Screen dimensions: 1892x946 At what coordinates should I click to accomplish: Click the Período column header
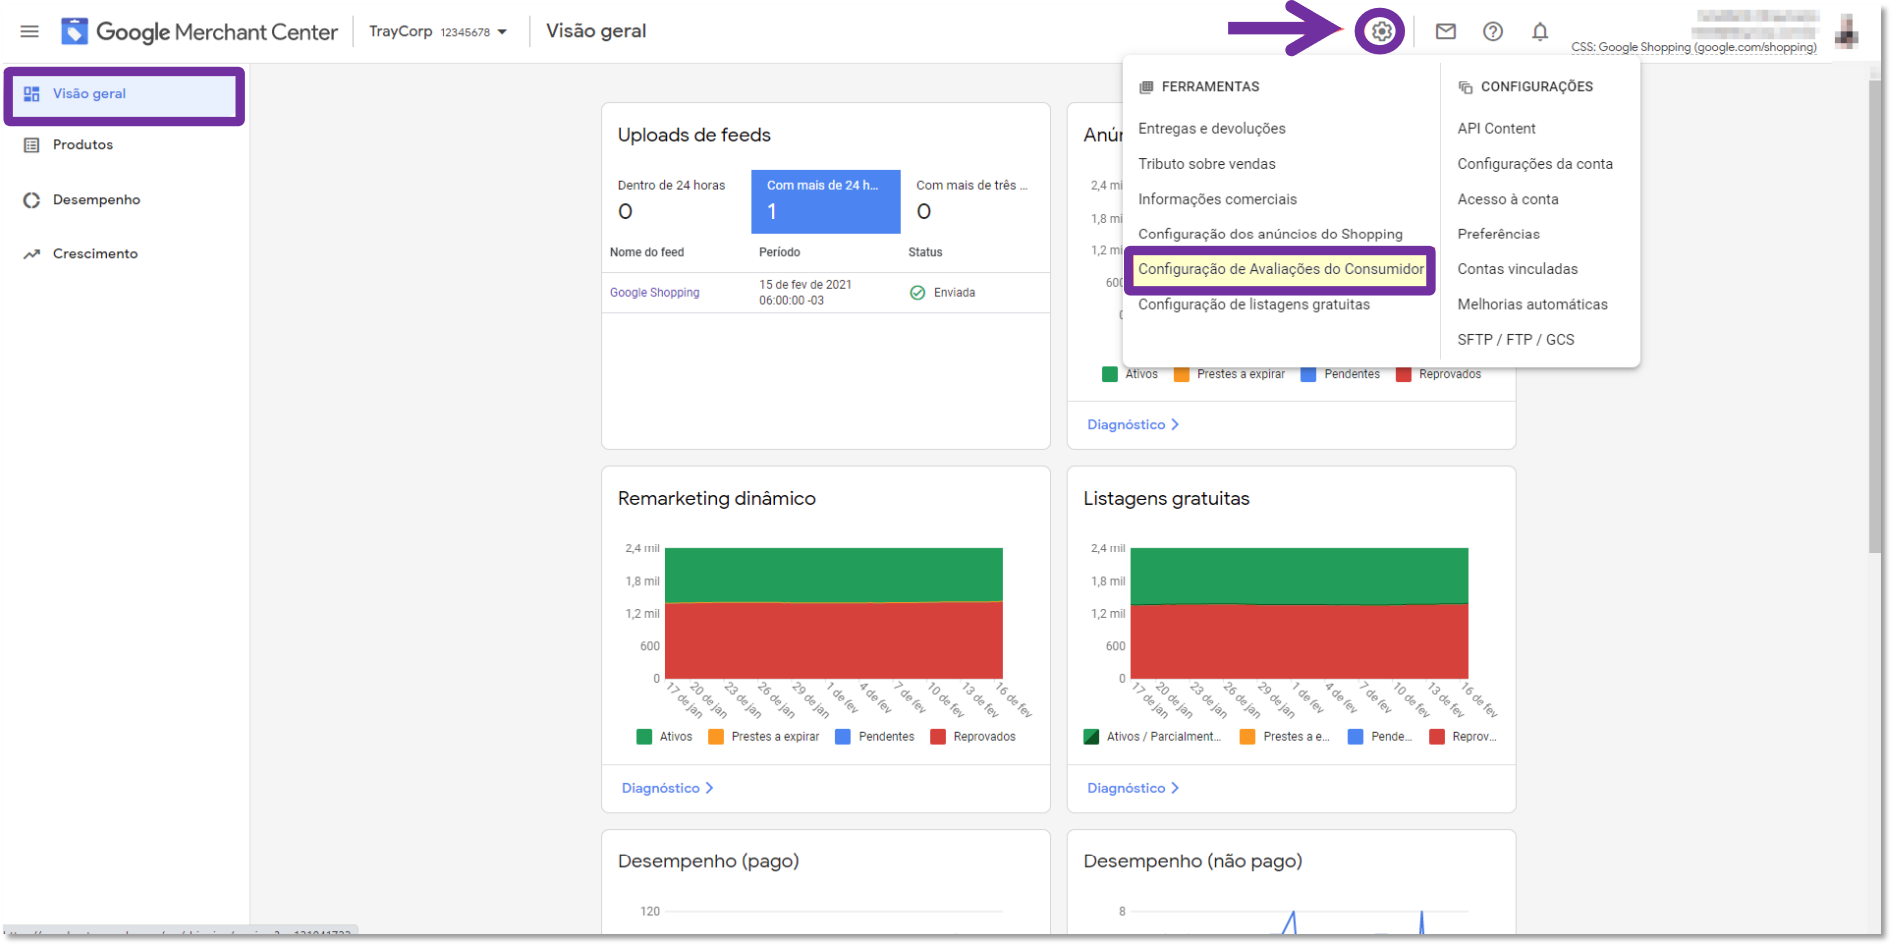tap(779, 253)
